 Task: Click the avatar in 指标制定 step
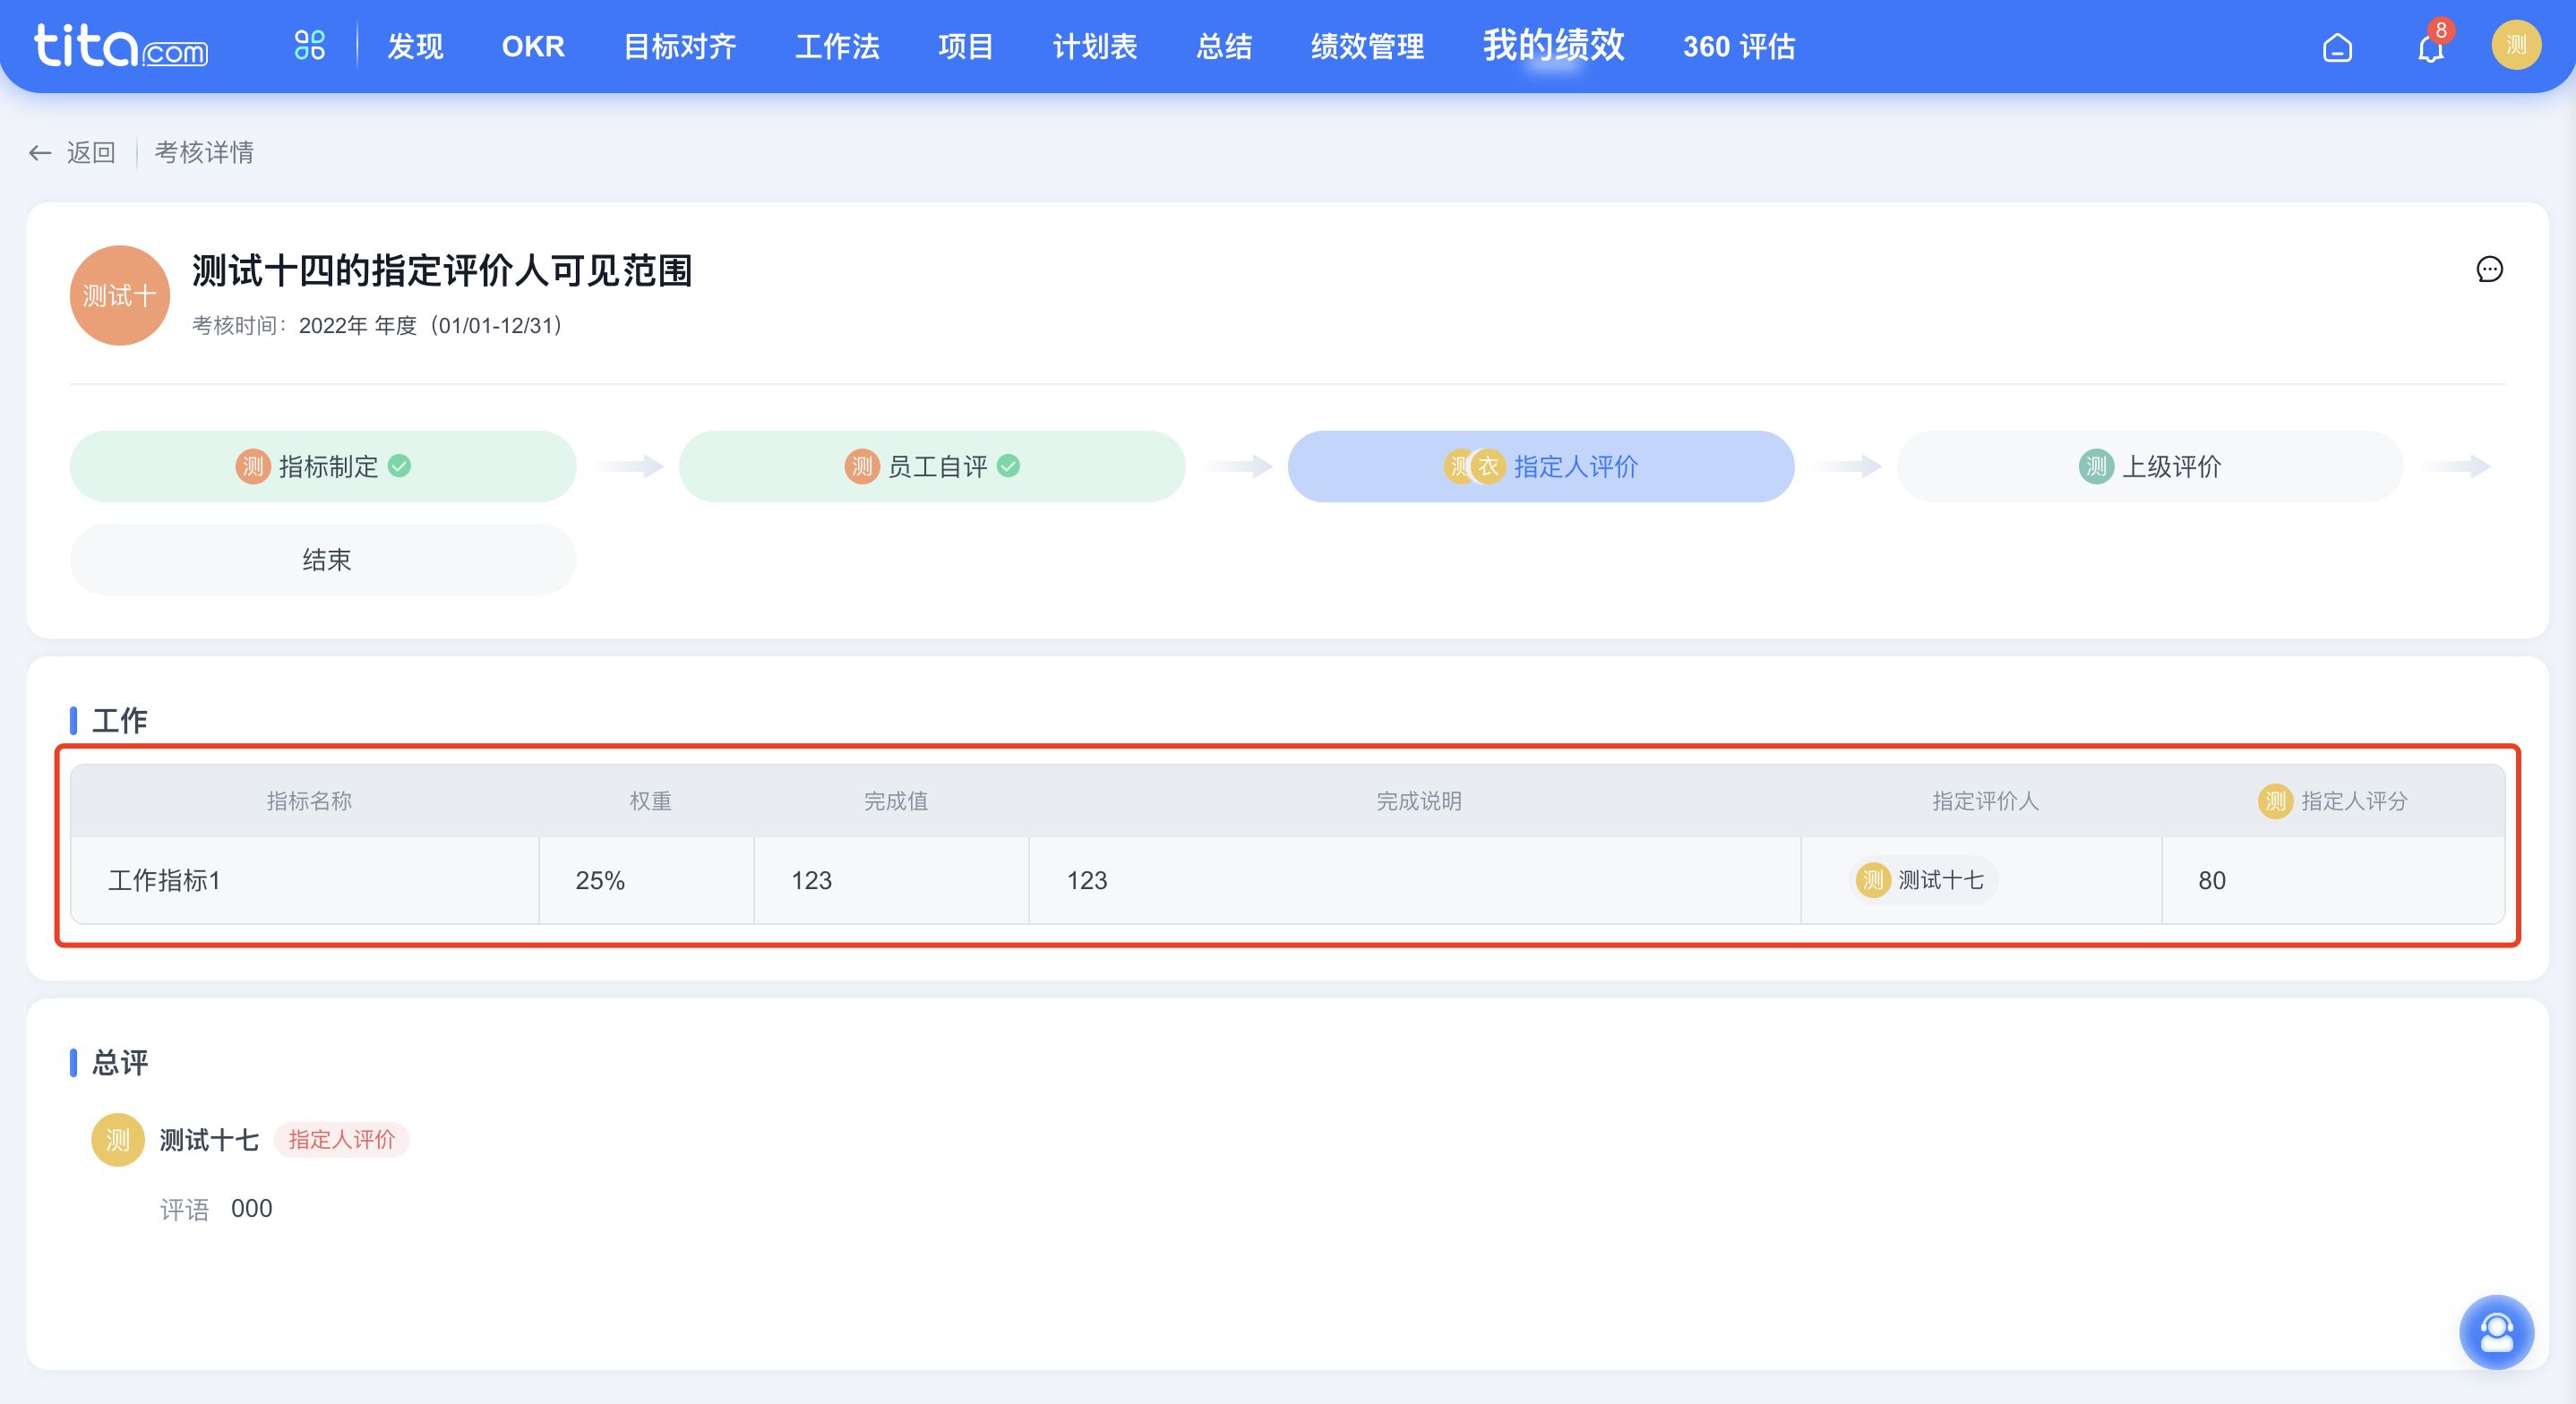point(253,467)
